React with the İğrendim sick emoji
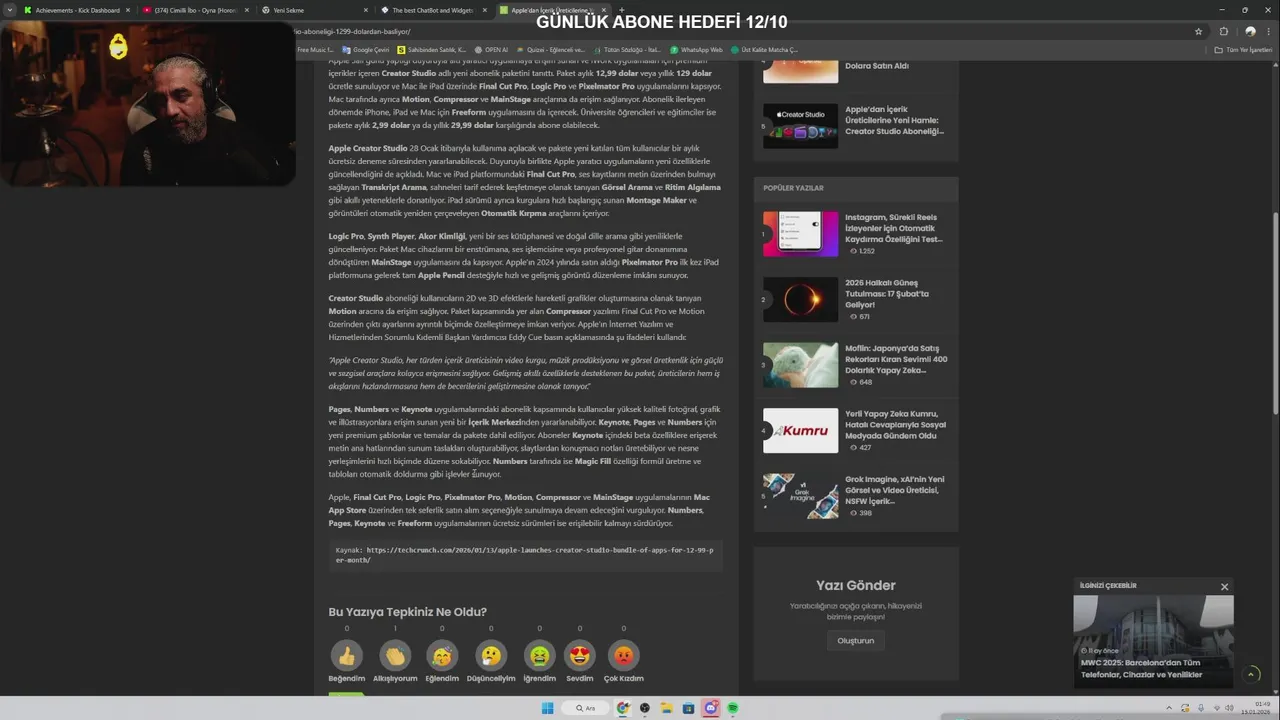 pyautogui.click(x=539, y=656)
